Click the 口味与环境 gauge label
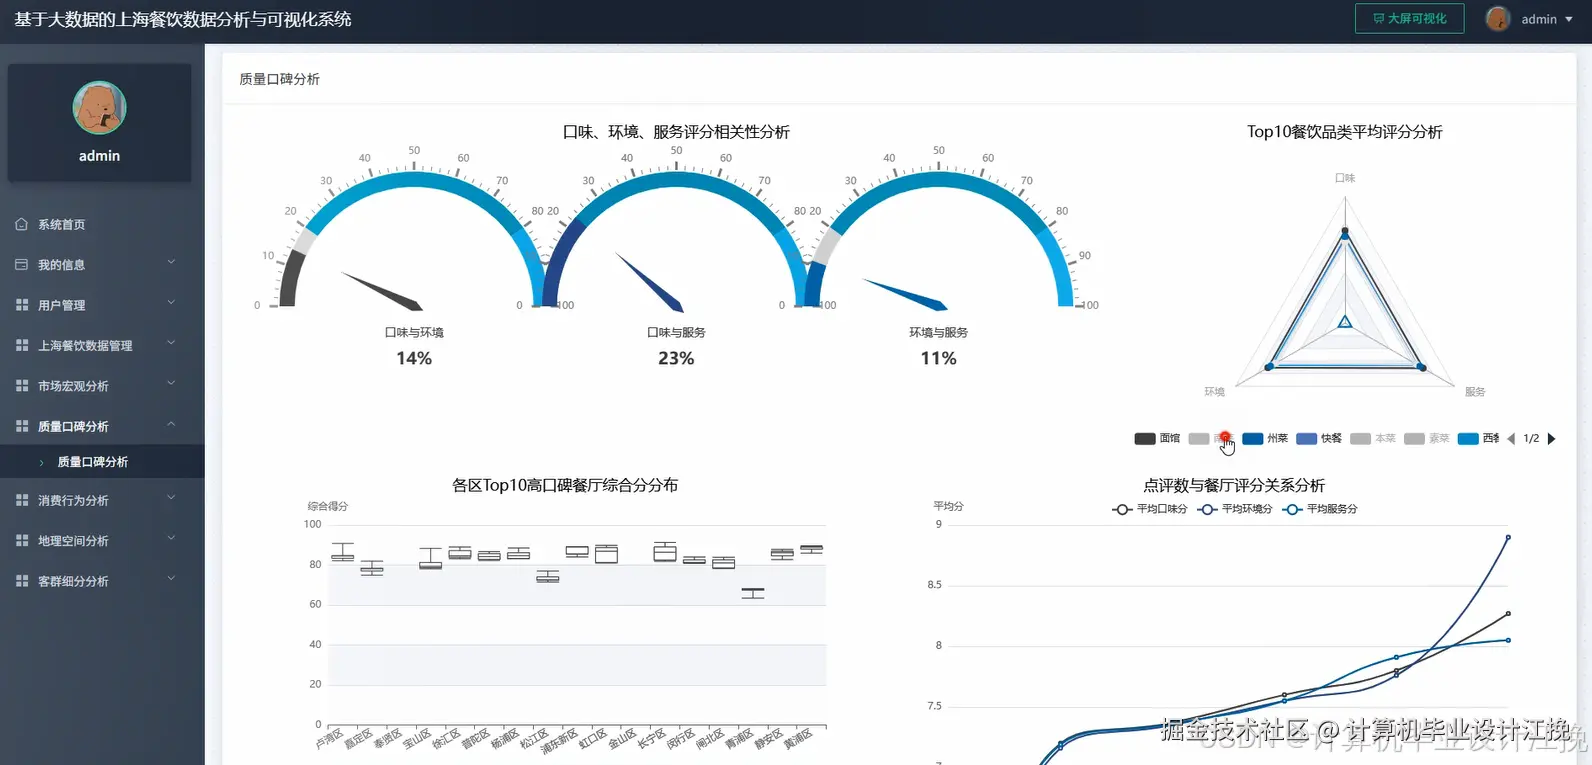The height and width of the screenshot is (765, 1592). coord(414,332)
